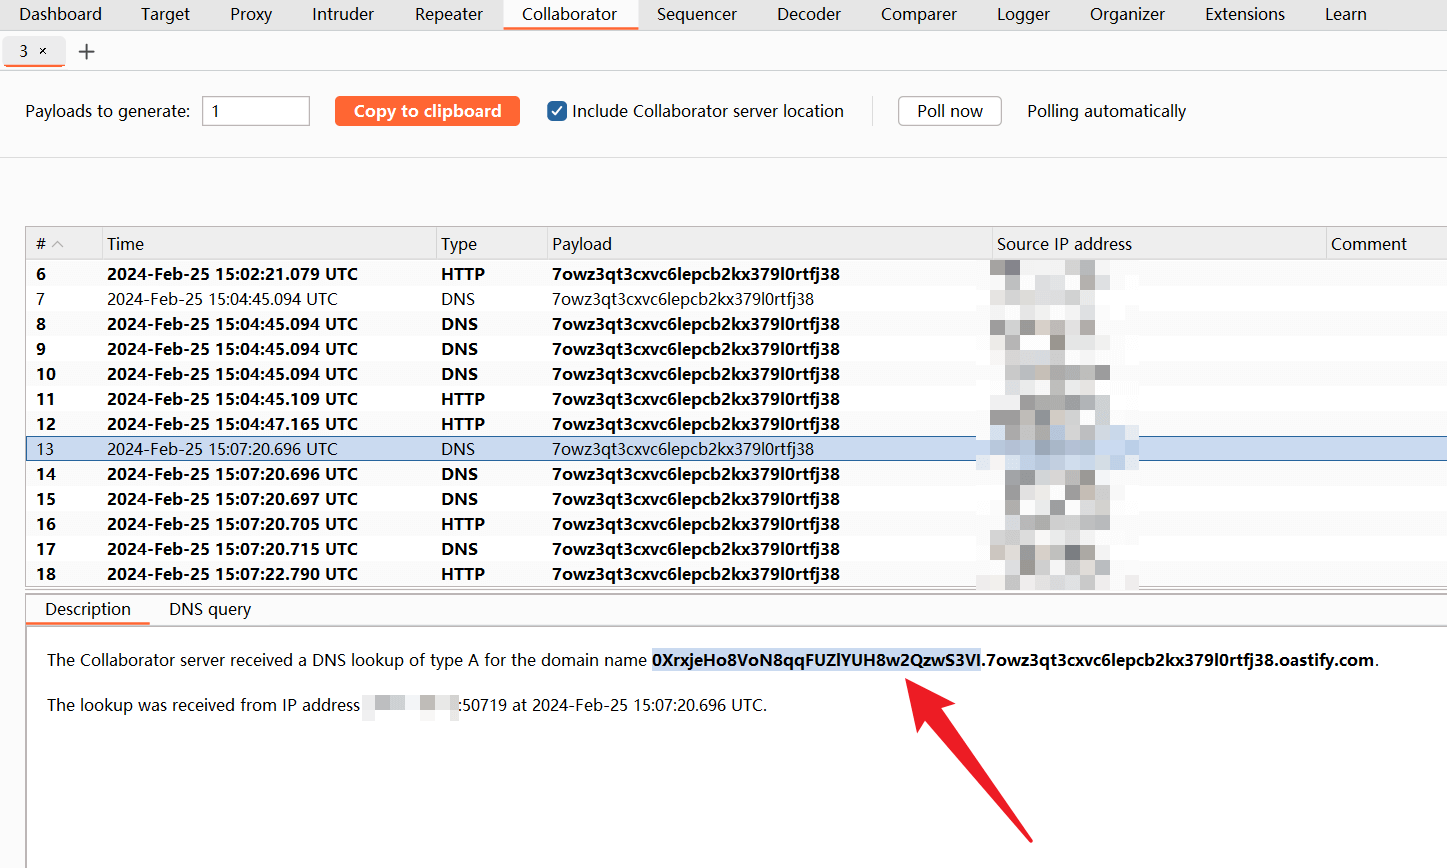Open the Extensions tab
Image resolution: width=1447 pixels, height=868 pixels.
point(1245,14)
